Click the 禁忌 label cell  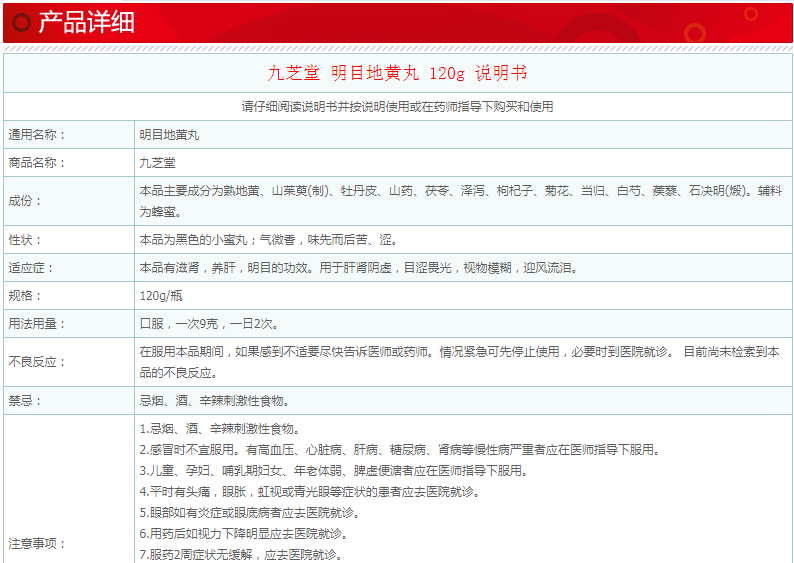tap(69, 400)
